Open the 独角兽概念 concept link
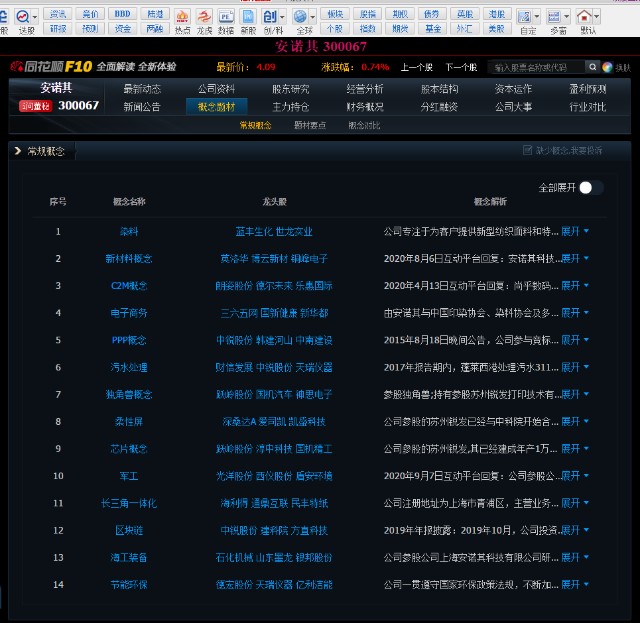 point(129,394)
